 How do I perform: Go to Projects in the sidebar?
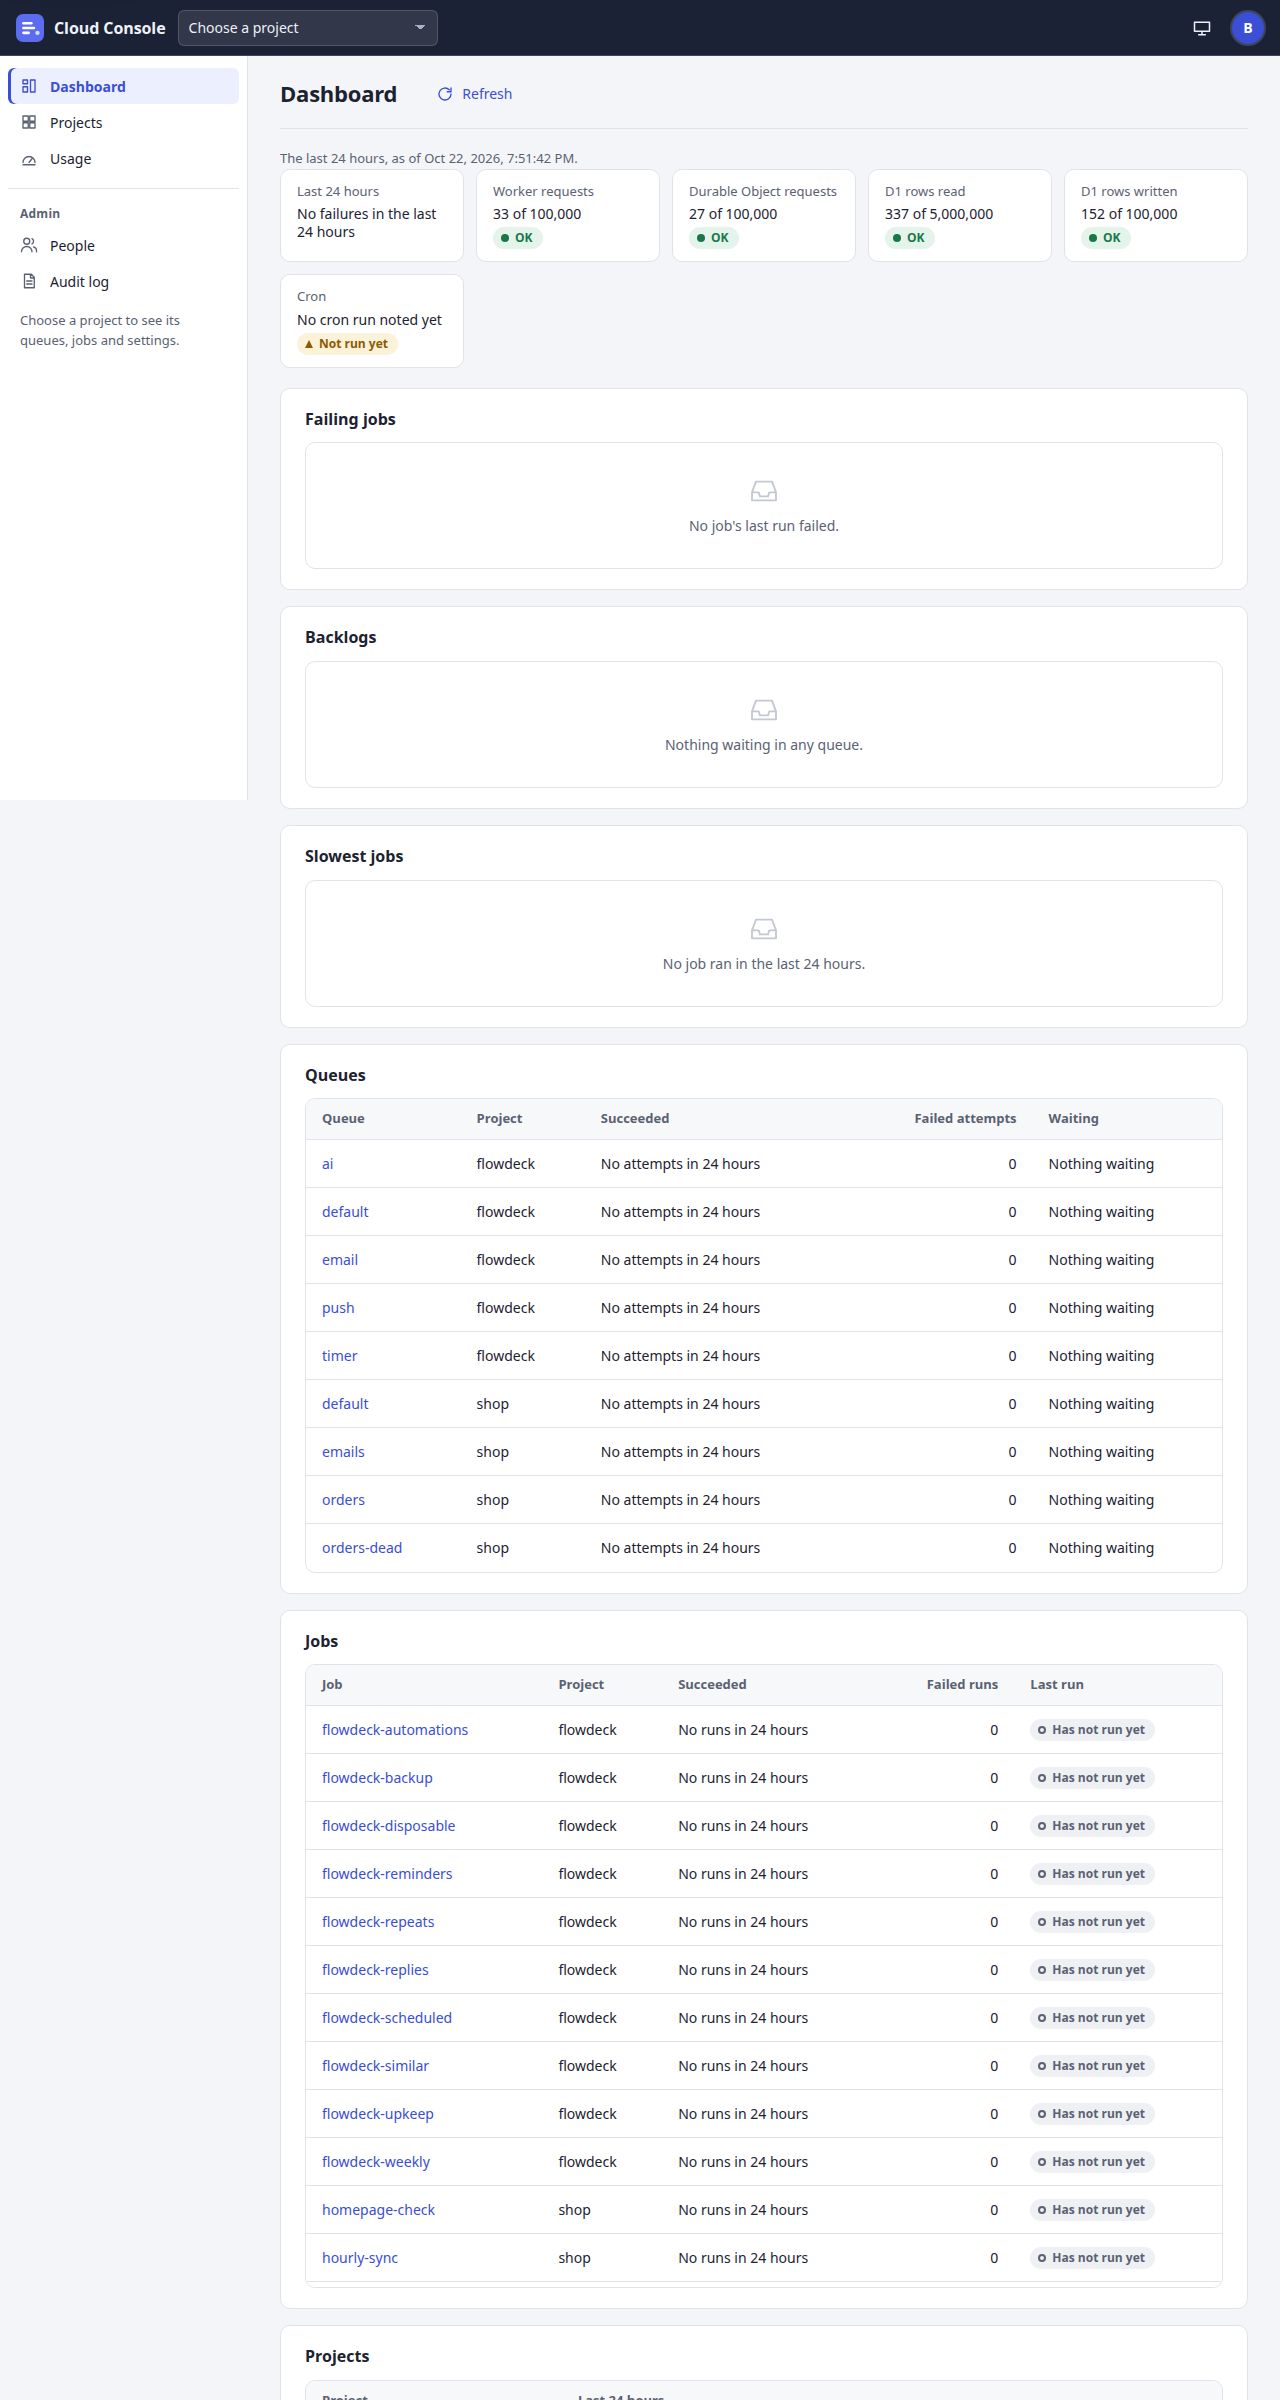pos(124,123)
